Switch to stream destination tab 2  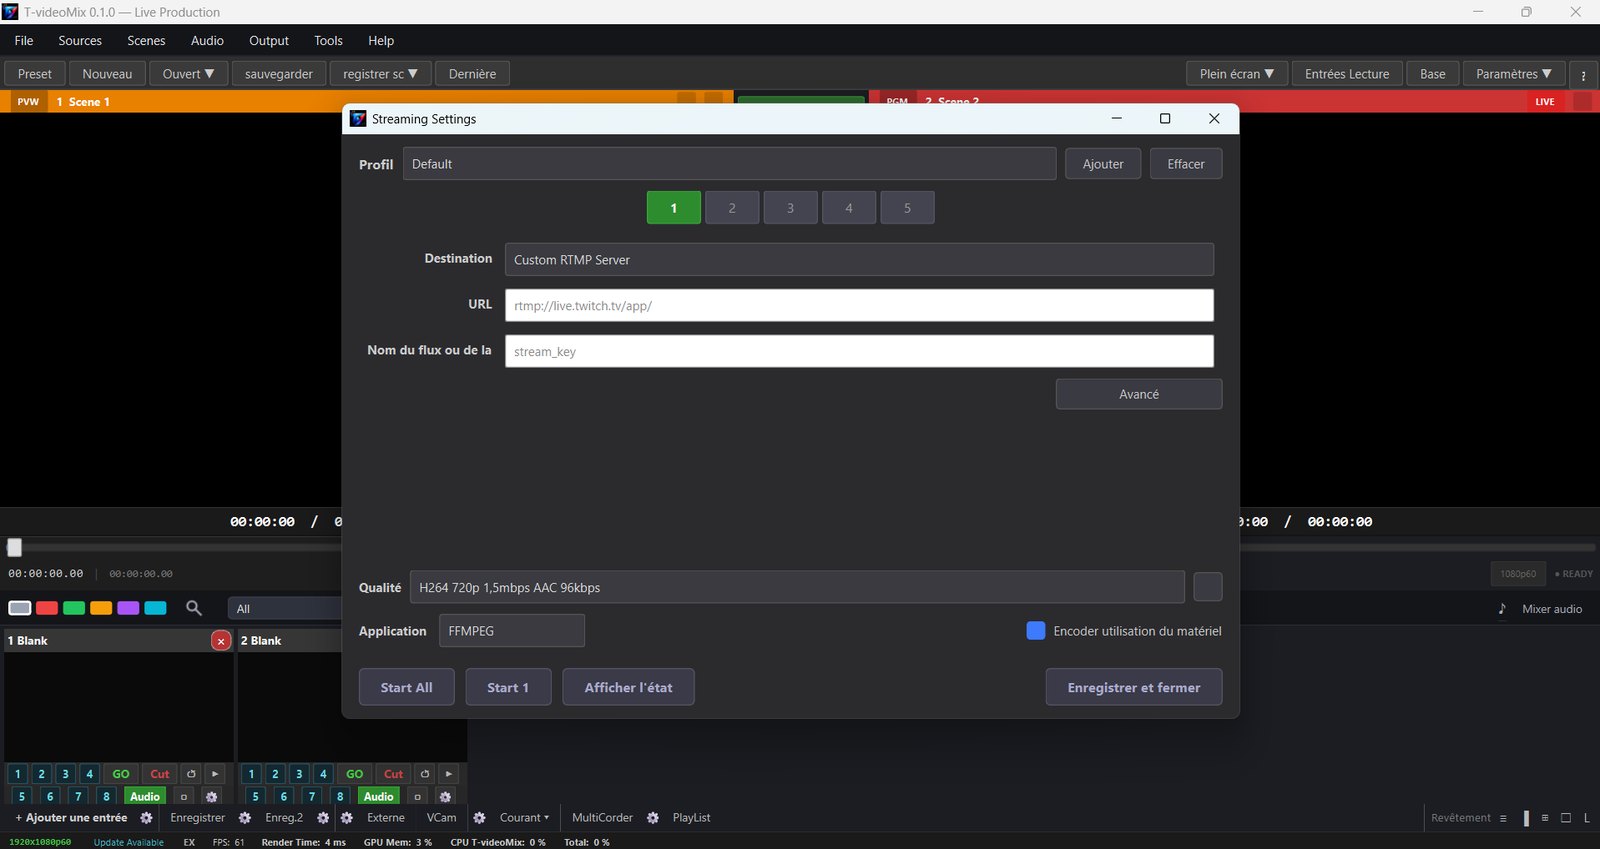[x=732, y=208]
